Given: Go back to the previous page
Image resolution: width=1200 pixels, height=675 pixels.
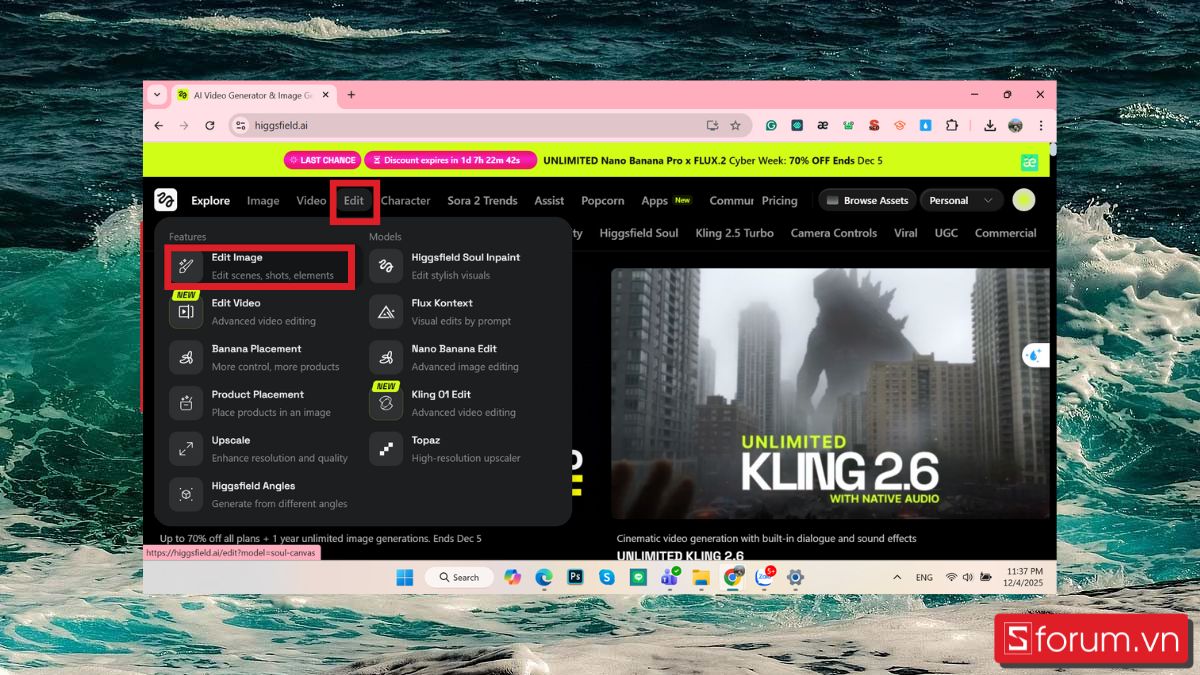Looking at the screenshot, I should 159,125.
